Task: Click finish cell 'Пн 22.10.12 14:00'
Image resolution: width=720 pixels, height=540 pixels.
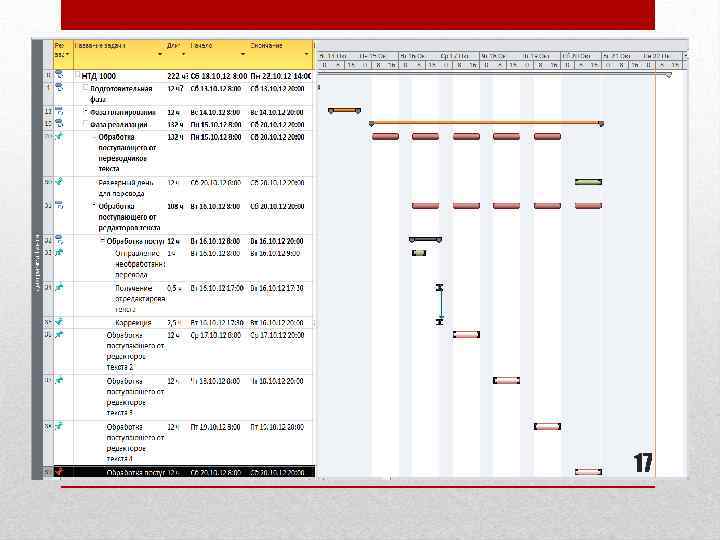Action: [281, 76]
